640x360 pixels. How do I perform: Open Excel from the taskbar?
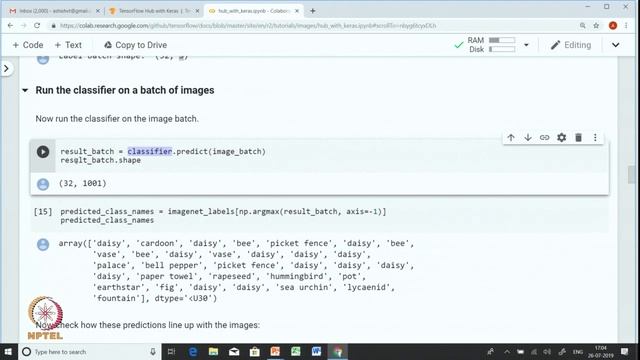(296, 351)
